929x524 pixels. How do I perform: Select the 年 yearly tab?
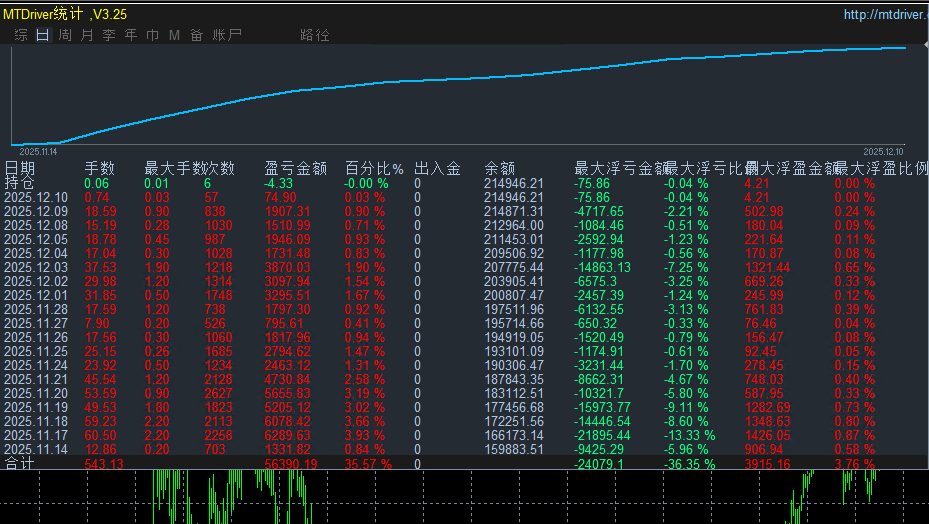pyautogui.click(x=131, y=35)
